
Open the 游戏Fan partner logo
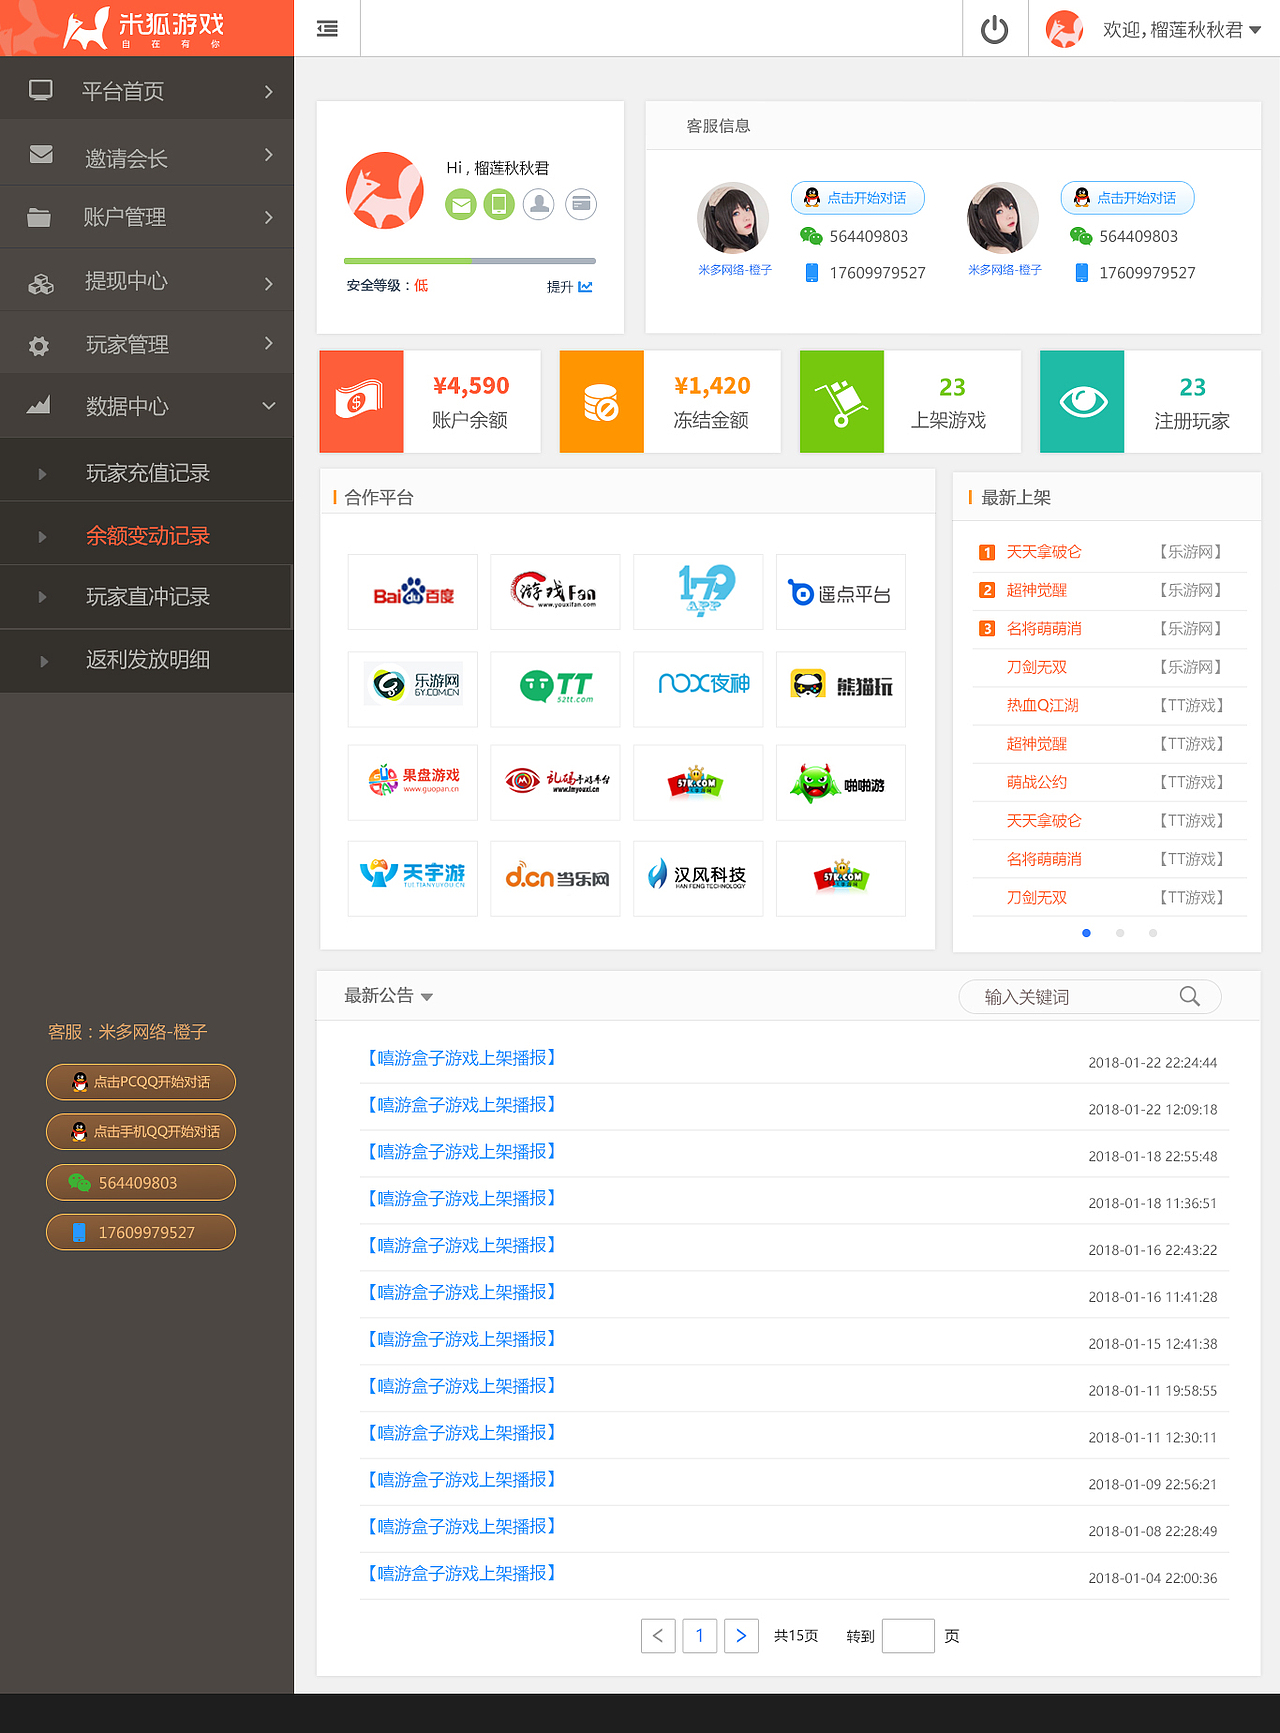click(555, 592)
